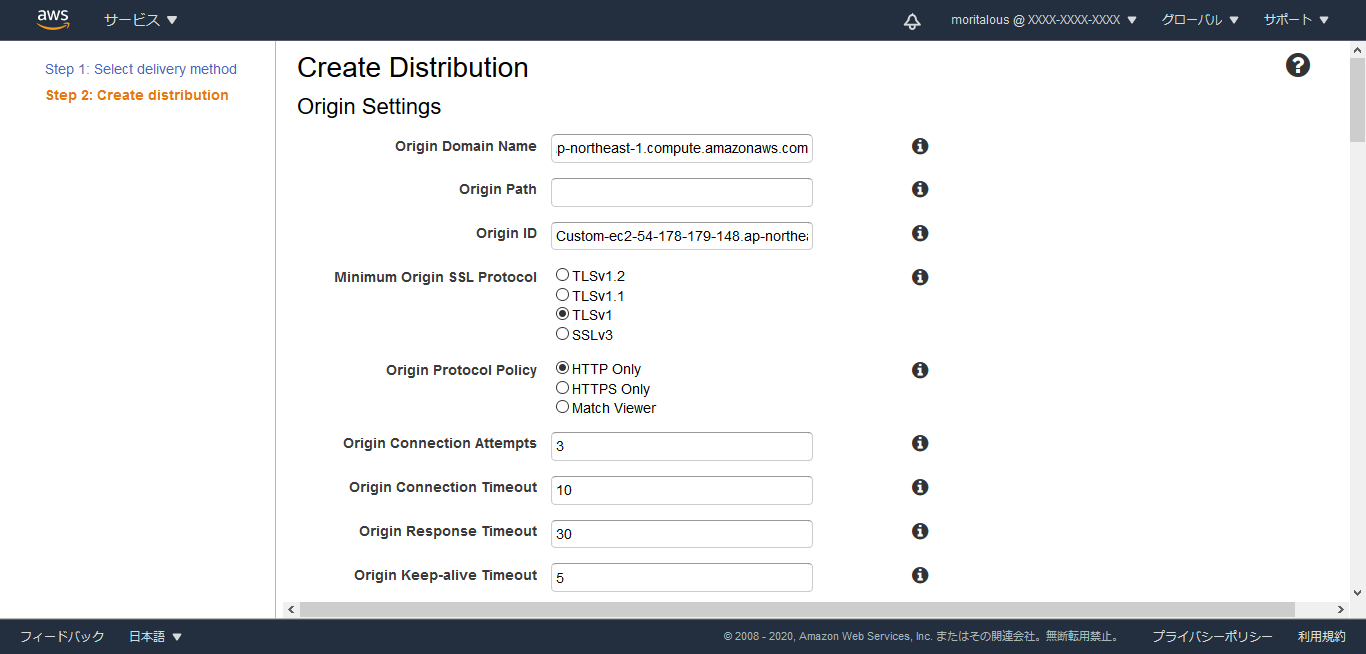Screen dimensions: 1366x654
Task: Expand the サービス services dropdown
Action: click(x=140, y=20)
